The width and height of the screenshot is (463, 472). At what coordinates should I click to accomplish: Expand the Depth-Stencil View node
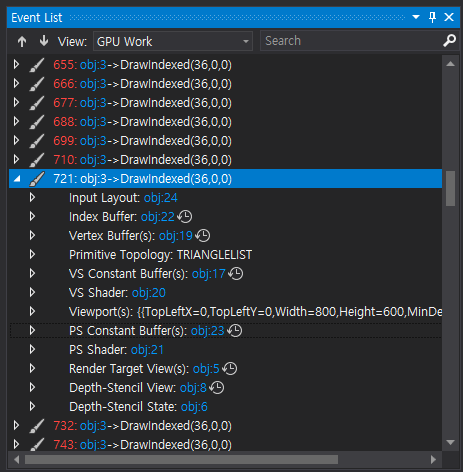(32, 387)
